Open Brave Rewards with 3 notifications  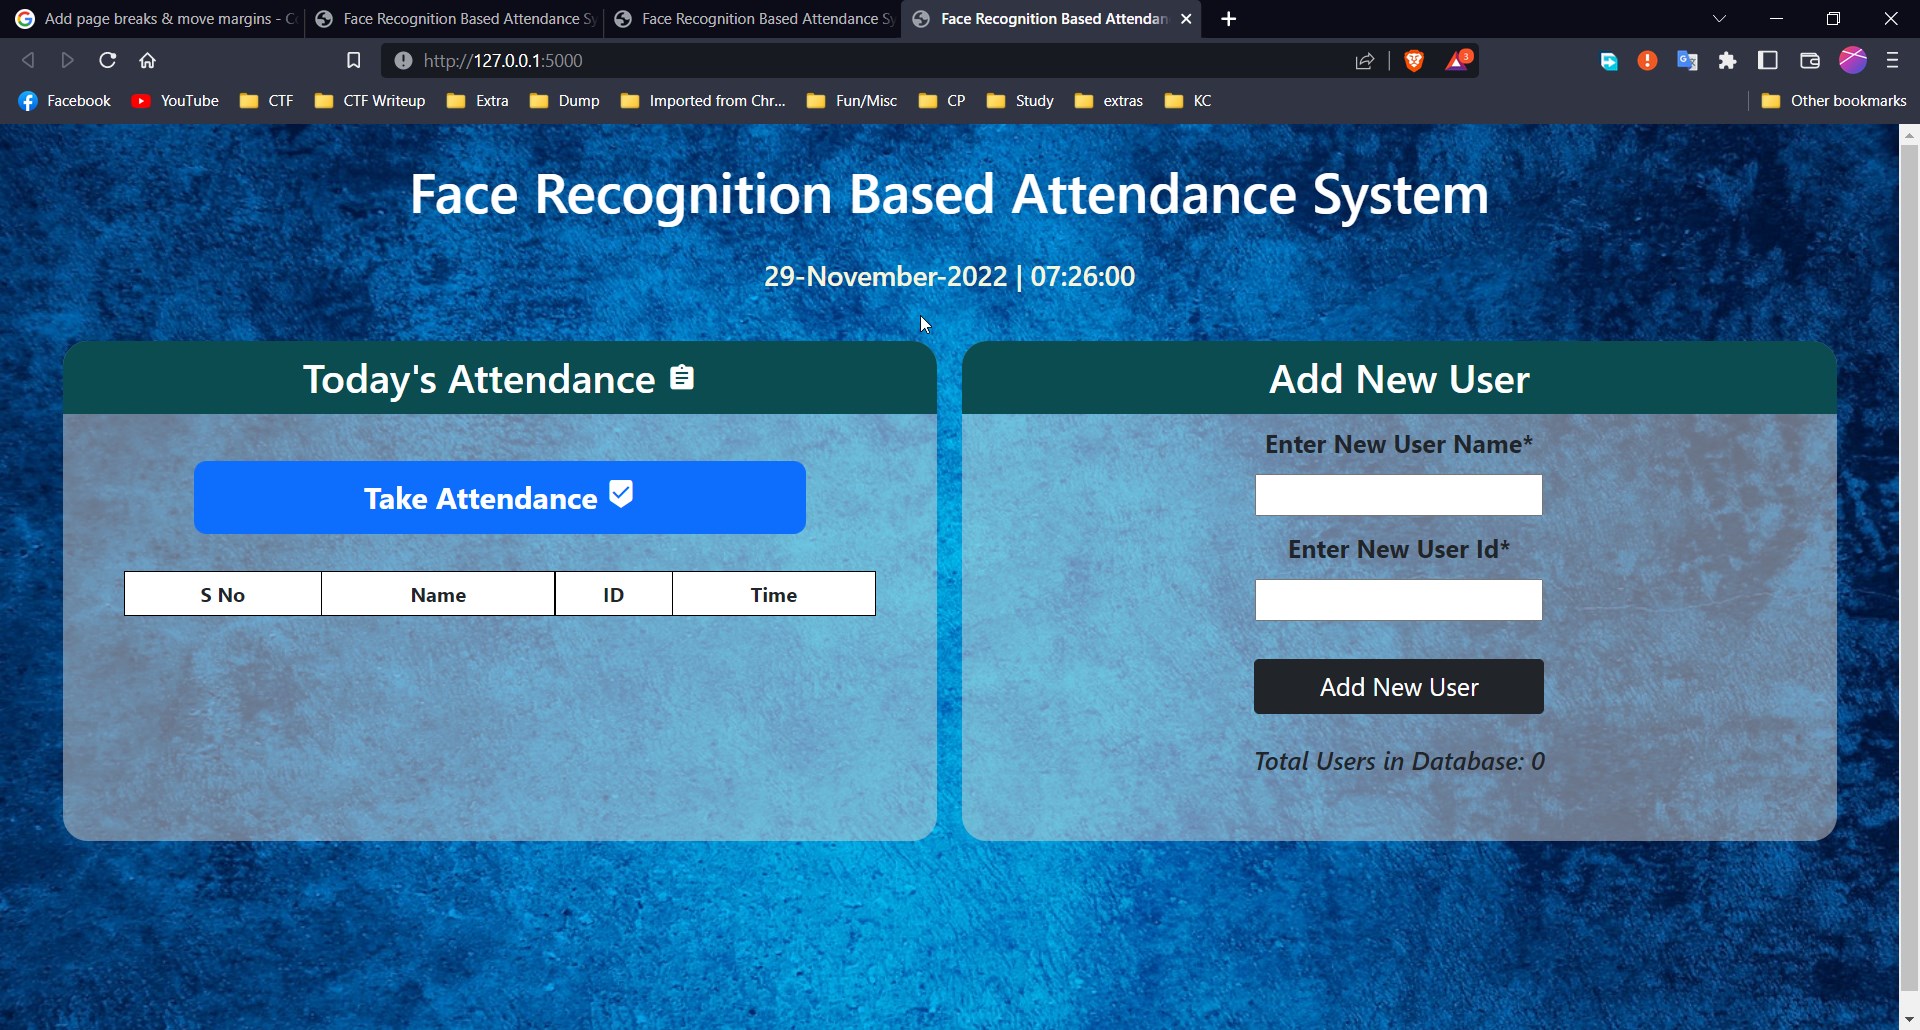[1458, 60]
